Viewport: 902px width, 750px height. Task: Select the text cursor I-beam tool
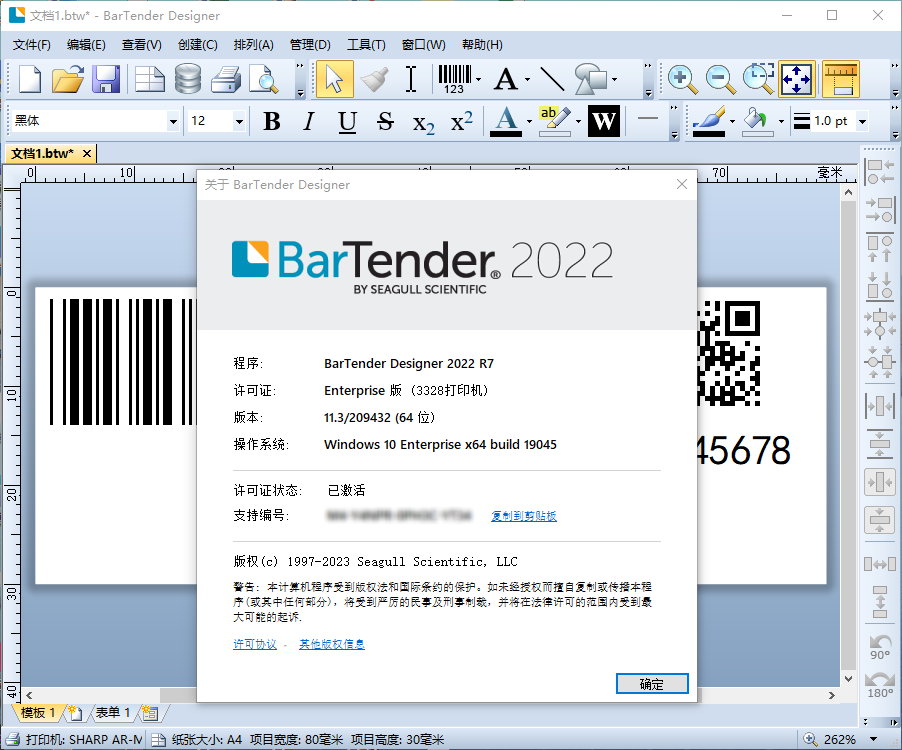coord(411,79)
